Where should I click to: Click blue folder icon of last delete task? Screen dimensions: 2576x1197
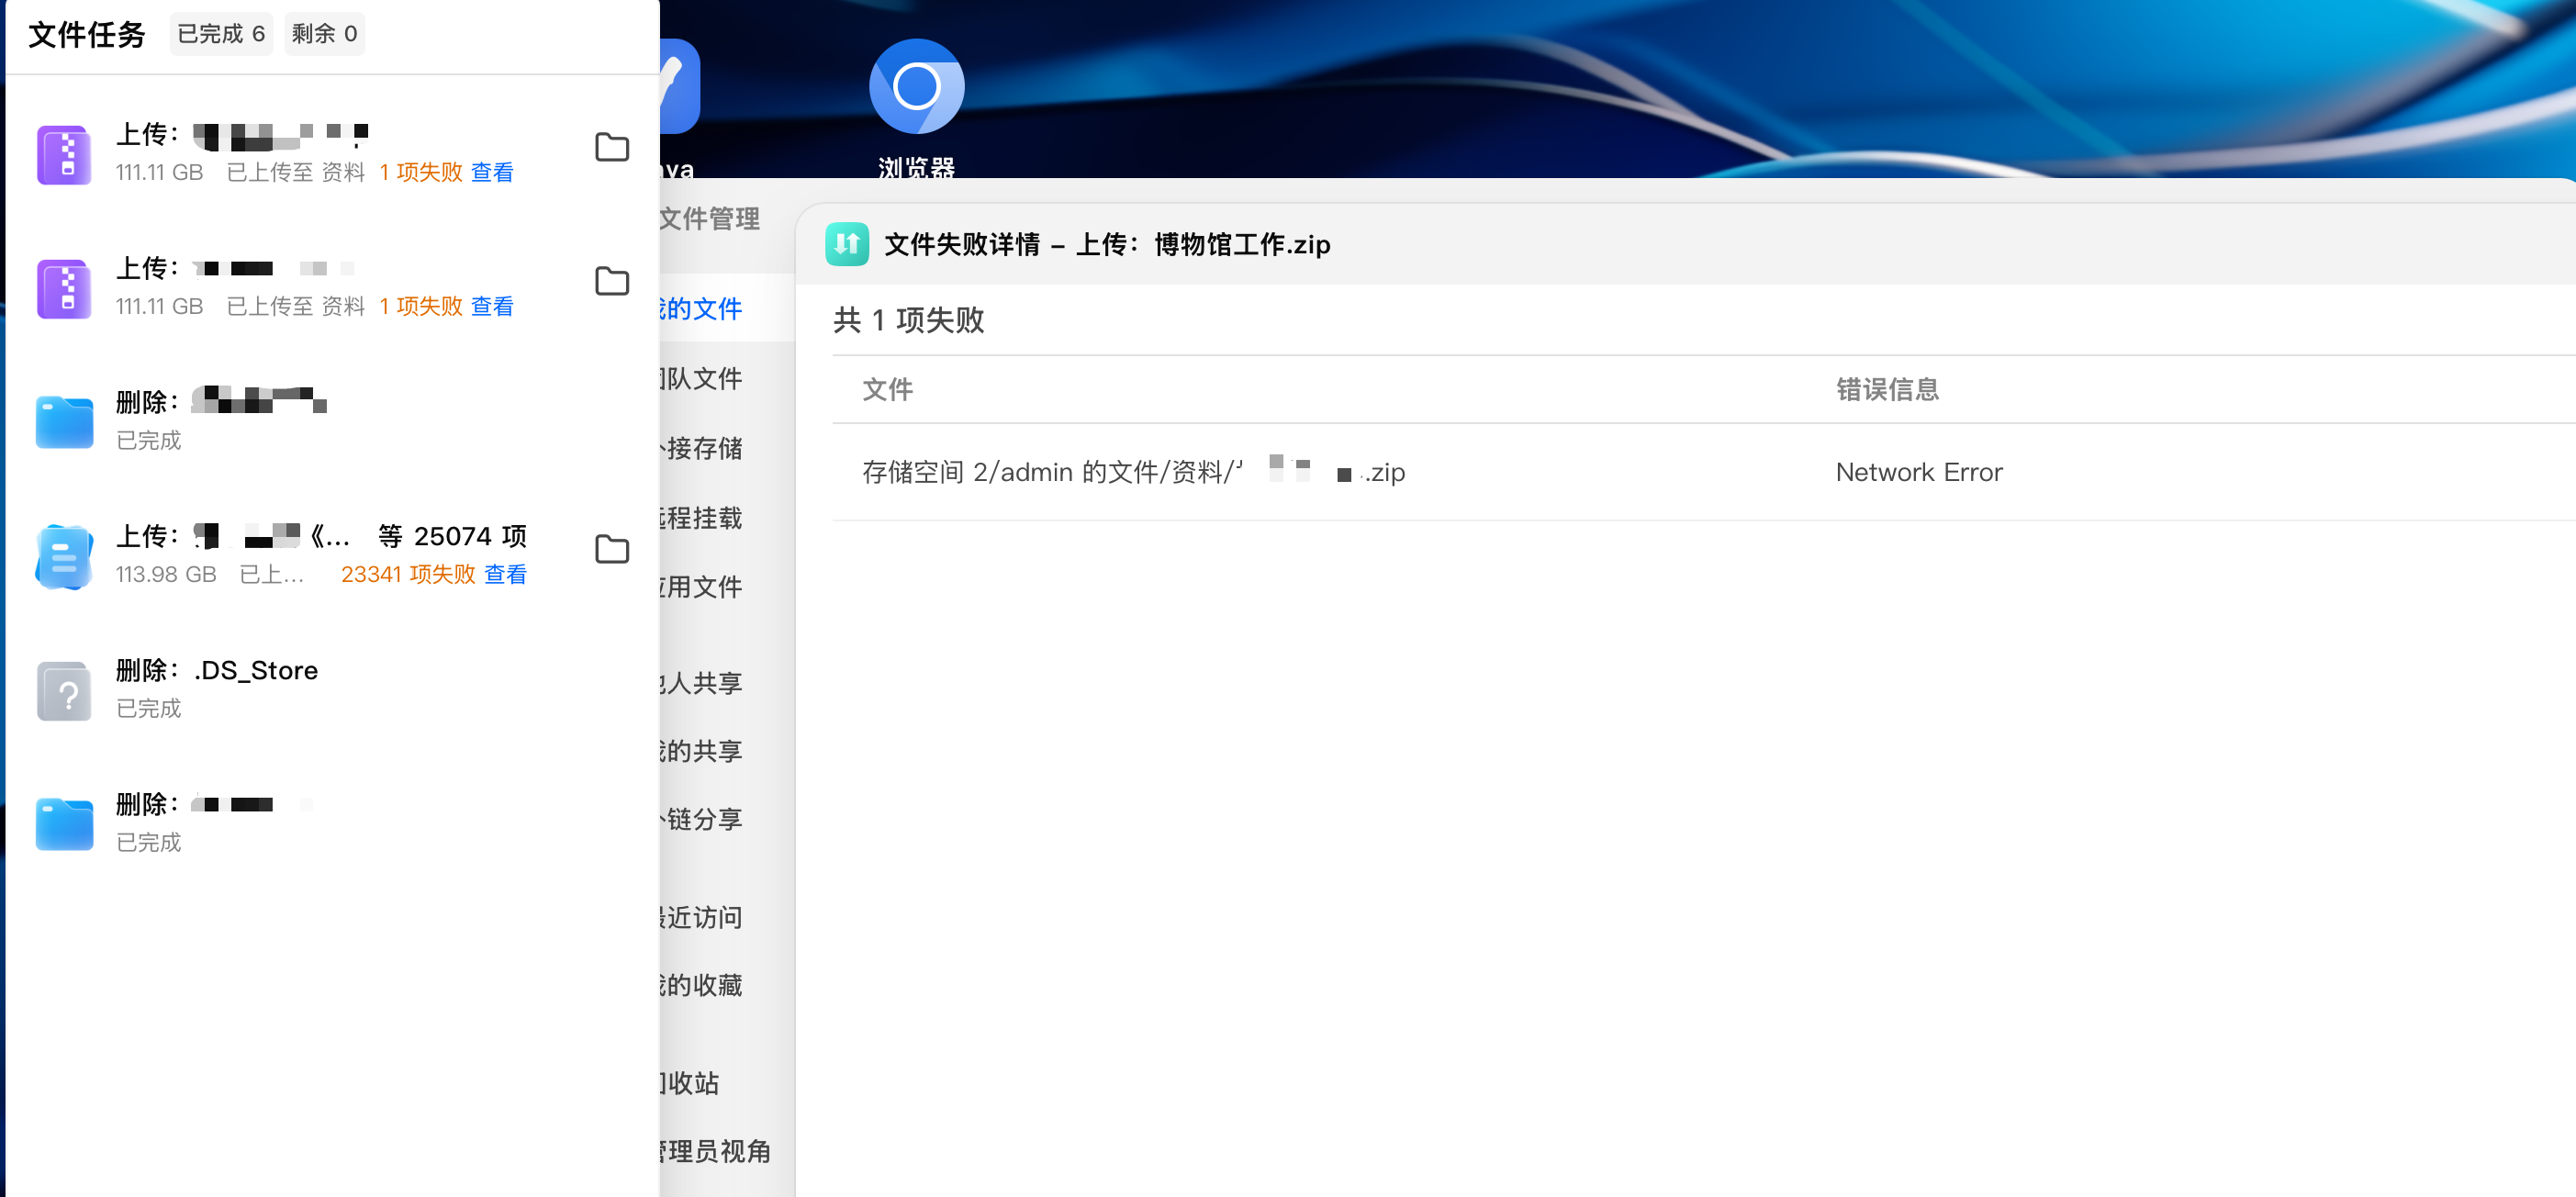click(64, 824)
